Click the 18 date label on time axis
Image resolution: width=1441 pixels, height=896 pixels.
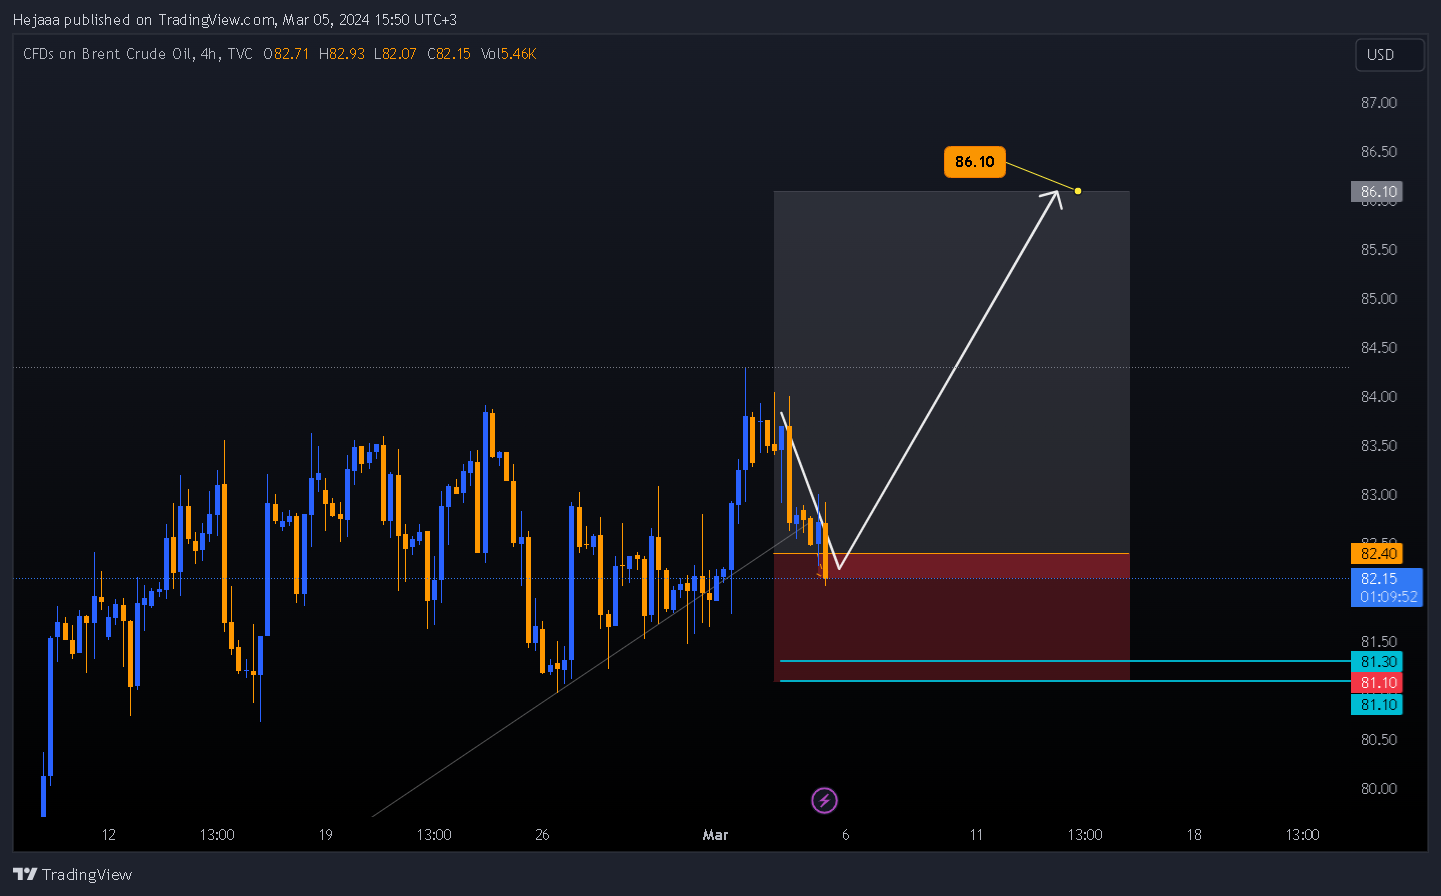pyautogui.click(x=1194, y=834)
